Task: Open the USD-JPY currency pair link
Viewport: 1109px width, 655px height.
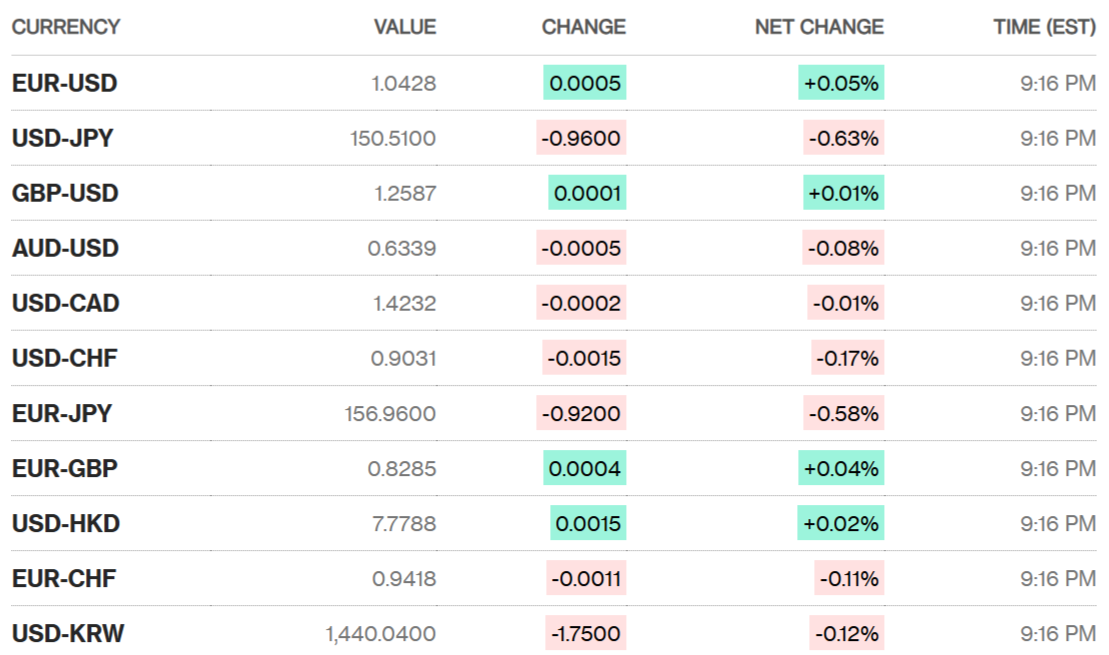Action: click(x=62, y=138)
